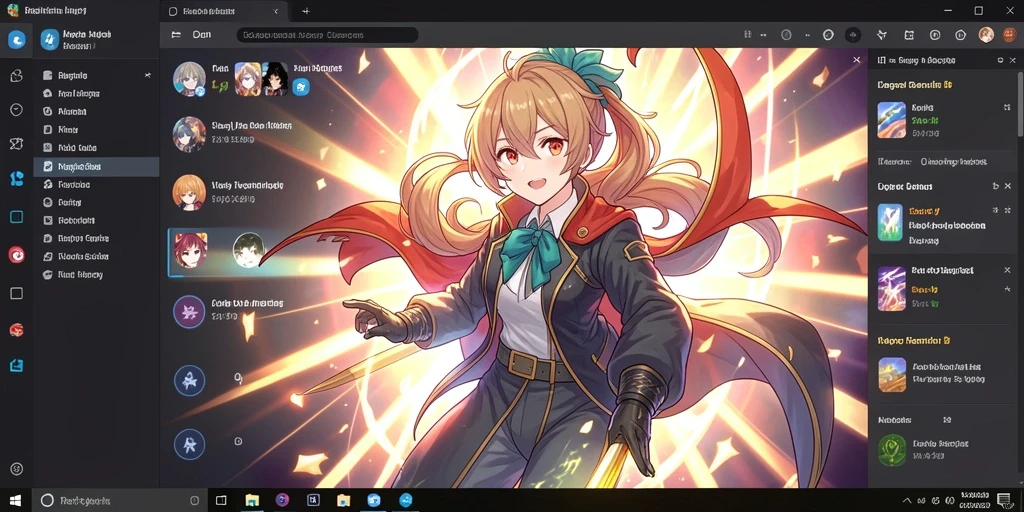Toggle the hamburger menu icon beside the search field
1024x512 pixels.
click(176, 35)
